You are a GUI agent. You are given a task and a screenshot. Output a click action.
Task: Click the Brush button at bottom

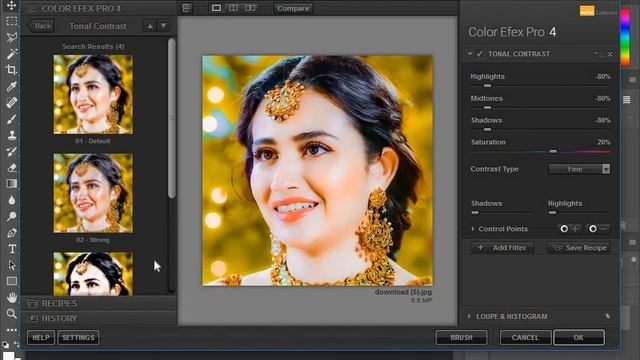click(461, 338)
